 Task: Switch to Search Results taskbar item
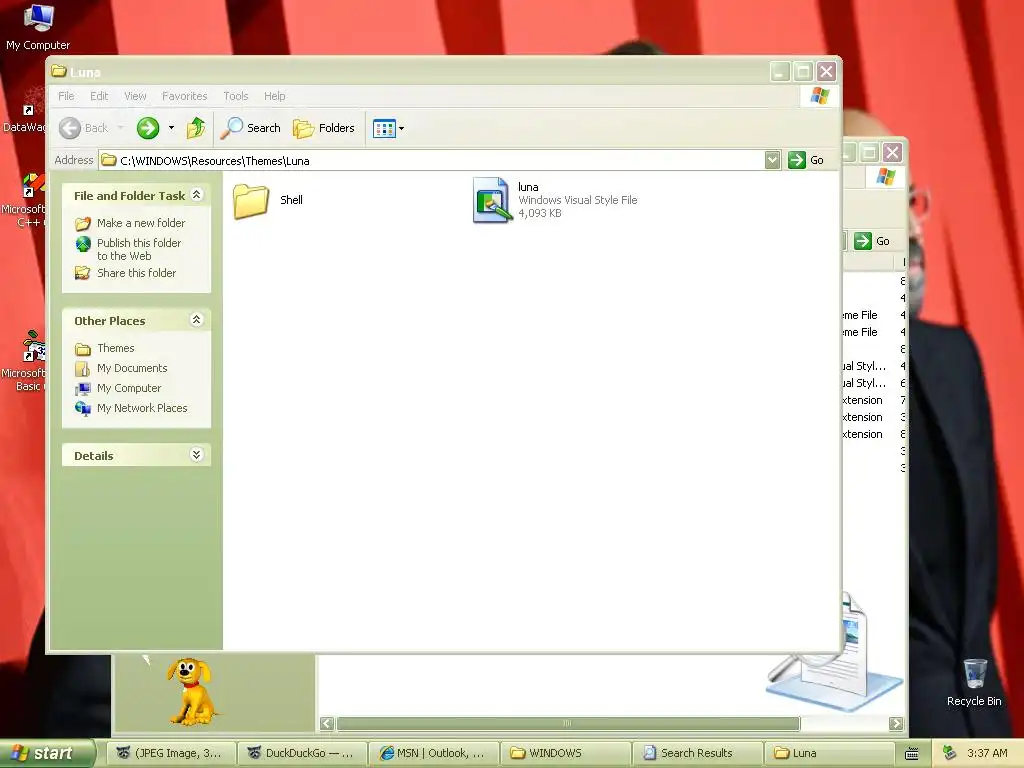[696, 753]
